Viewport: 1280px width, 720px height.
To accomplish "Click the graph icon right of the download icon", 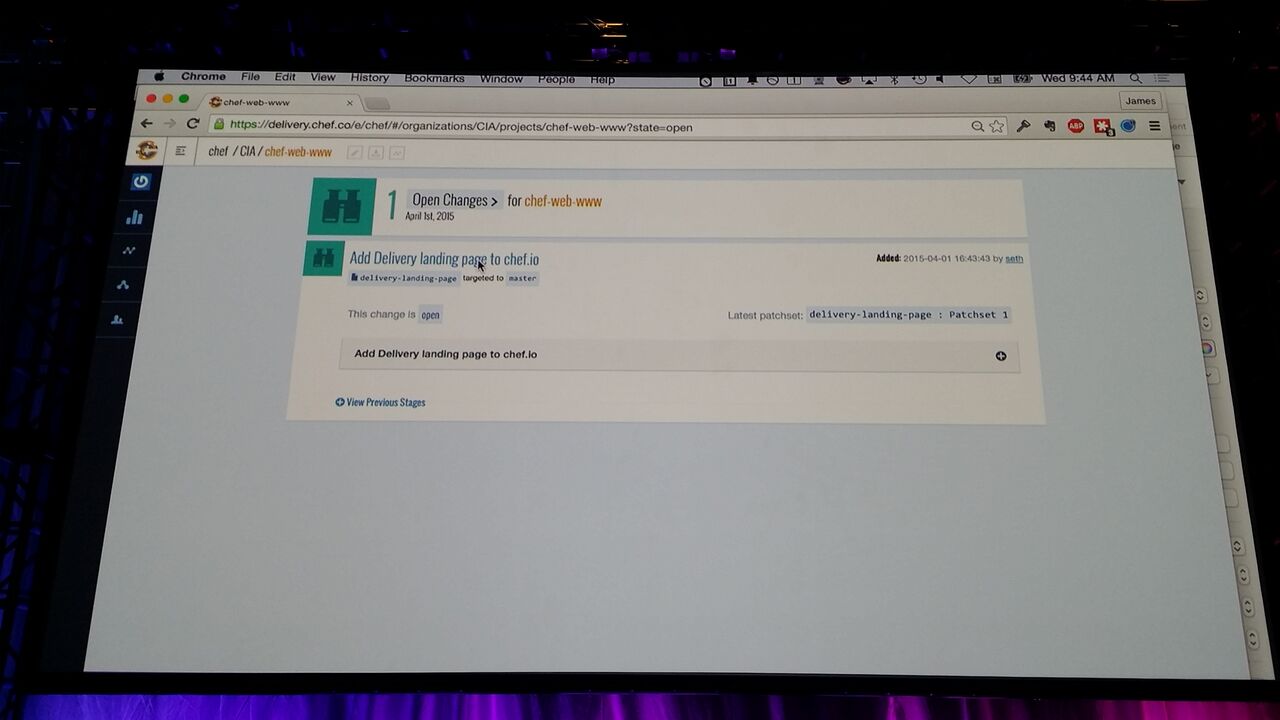I will [397, 152].
